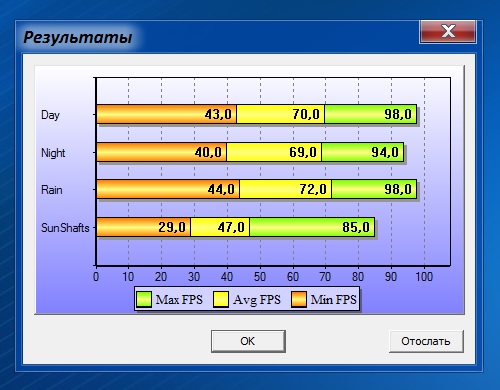Image resolution: width=500 pixels, height=390 pixels.
Task: Click the Max FPS green legend swatch
Action: tap(144, 299)
